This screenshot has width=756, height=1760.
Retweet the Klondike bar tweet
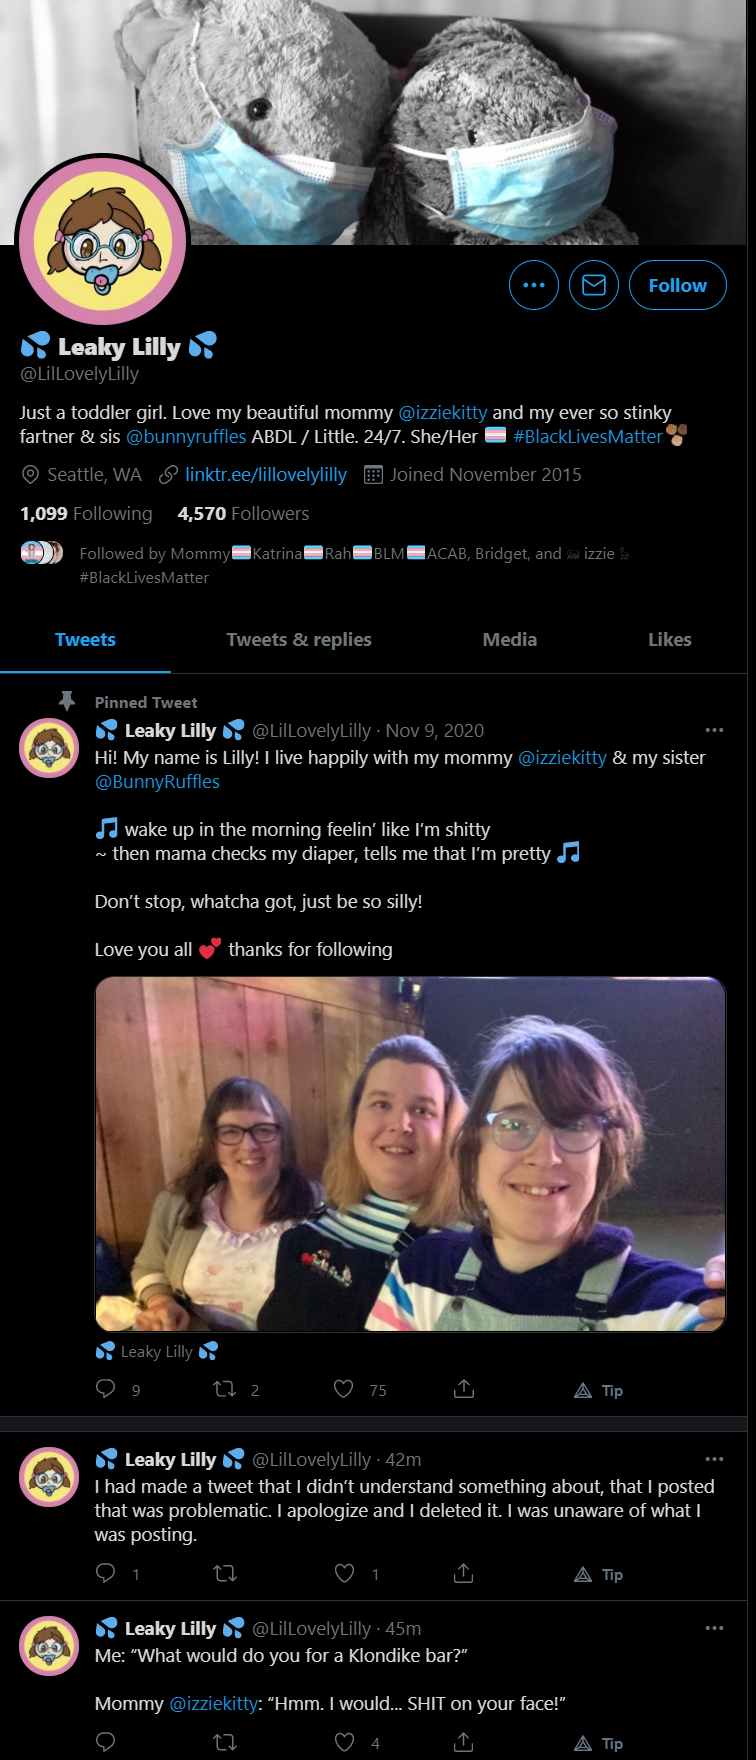pyautogui.click(x=225, y=1742)
